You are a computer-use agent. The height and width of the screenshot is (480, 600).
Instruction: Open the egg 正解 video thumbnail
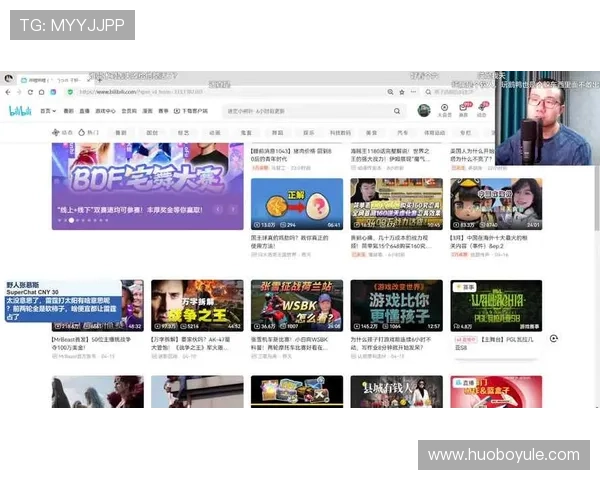click(x=297, y=204)
